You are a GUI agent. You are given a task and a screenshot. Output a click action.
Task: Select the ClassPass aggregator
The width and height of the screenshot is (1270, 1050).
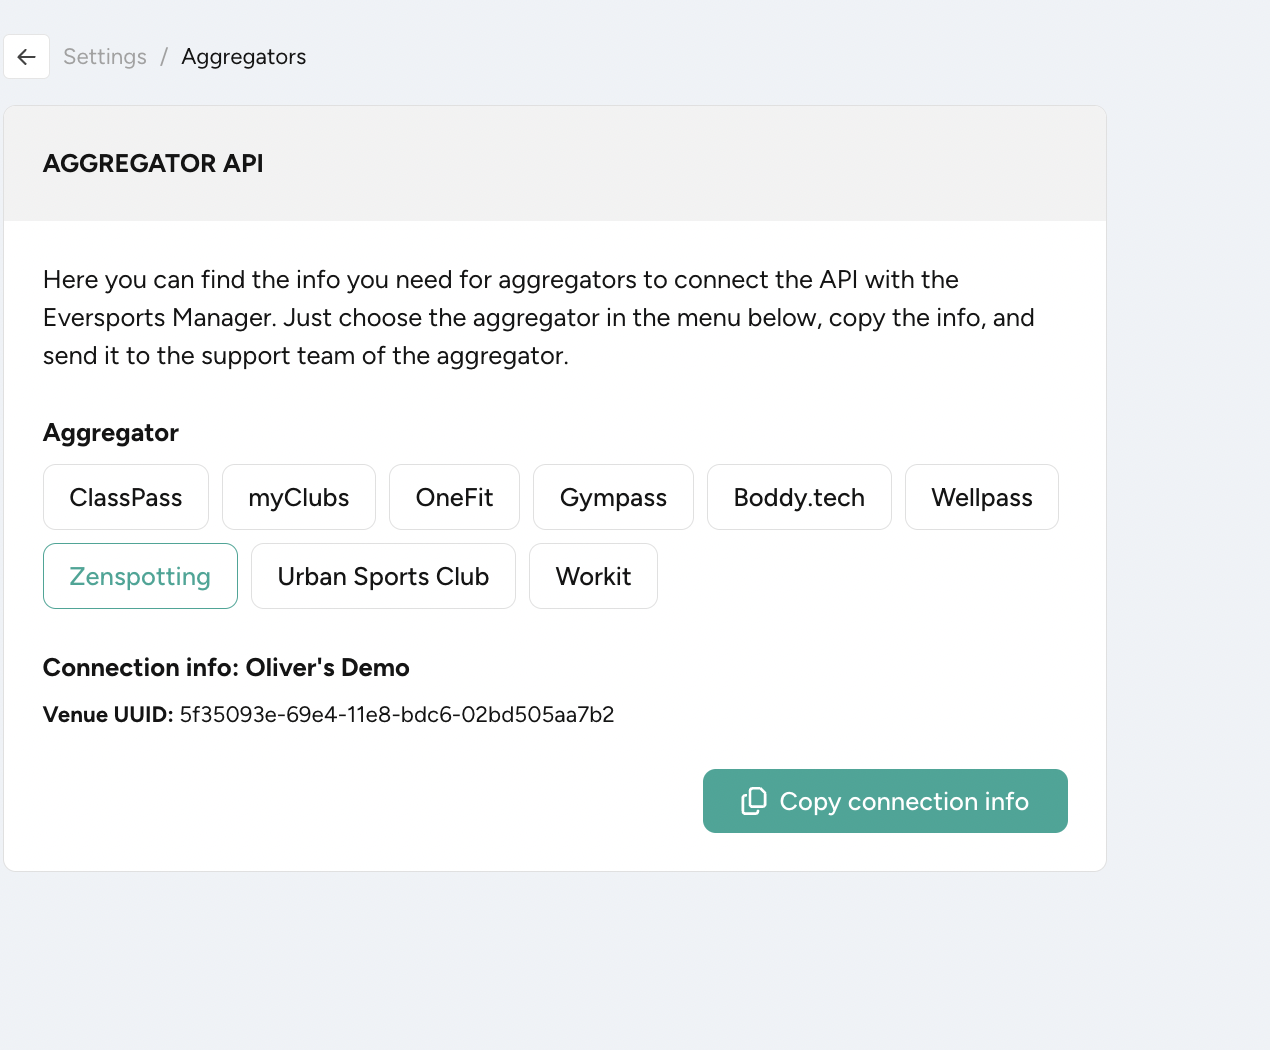(x=126, y=497)
